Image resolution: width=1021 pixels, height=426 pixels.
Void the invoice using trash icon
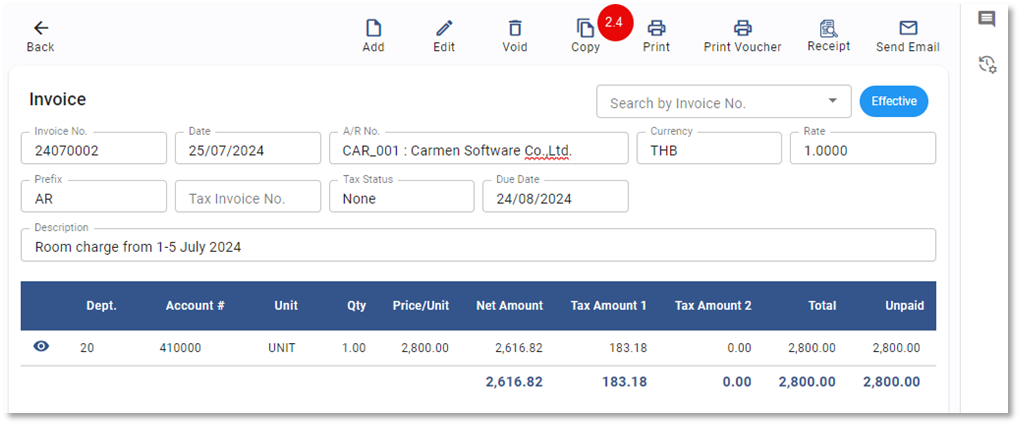pos(515,29)
